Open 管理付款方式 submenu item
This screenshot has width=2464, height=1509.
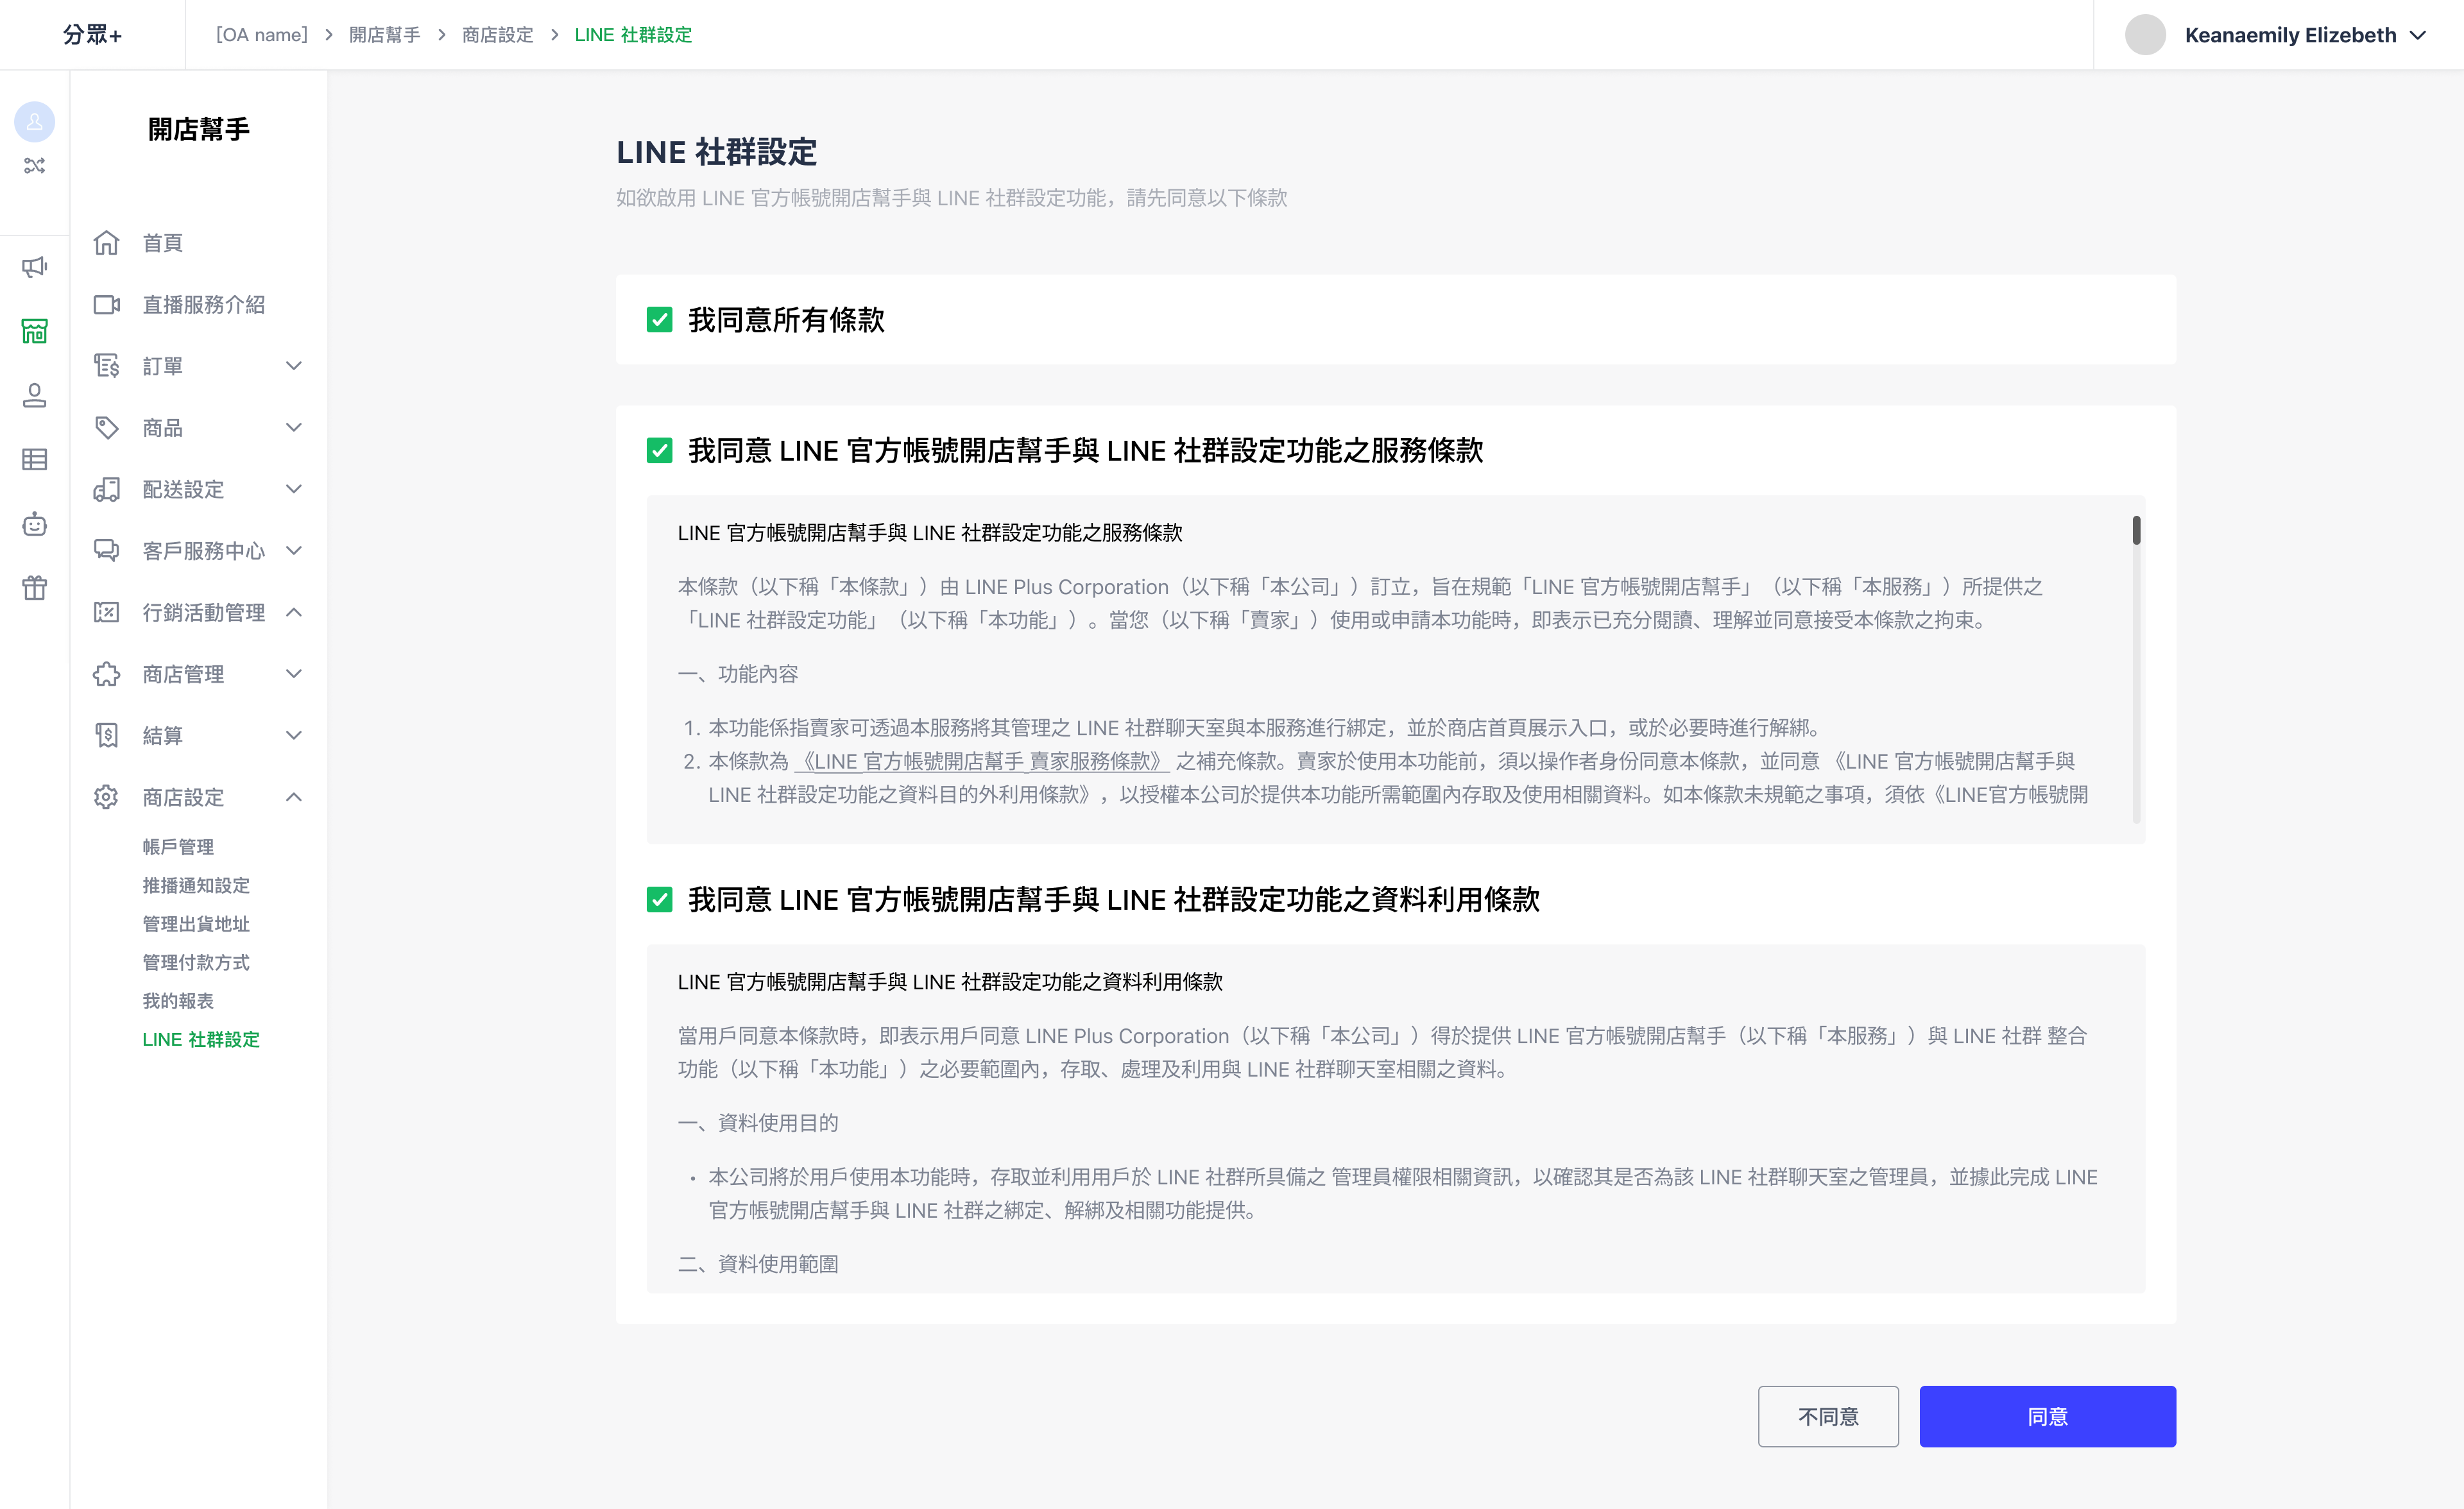point(196,962)
